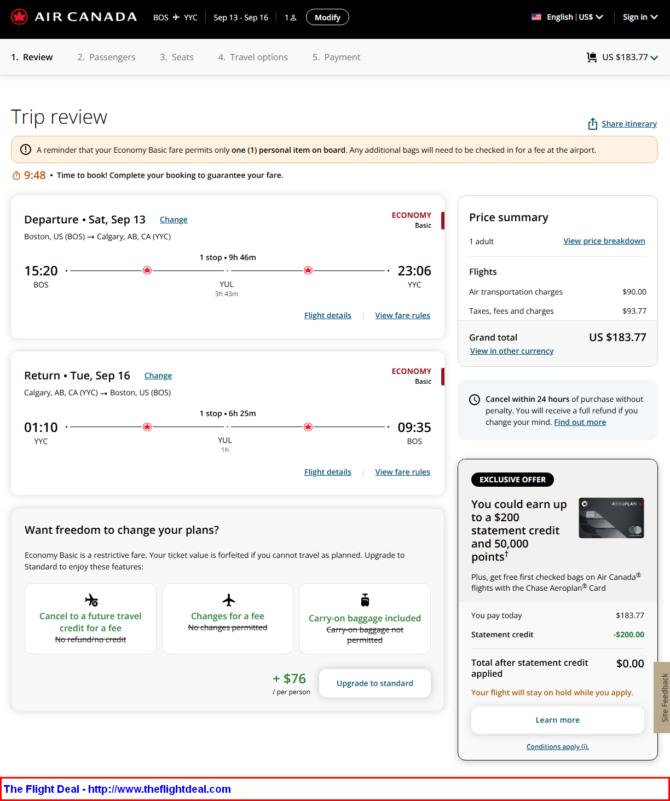Go to step 2 Passengers
The height and width of the screenshot is (801, 670).
[106, 57]
